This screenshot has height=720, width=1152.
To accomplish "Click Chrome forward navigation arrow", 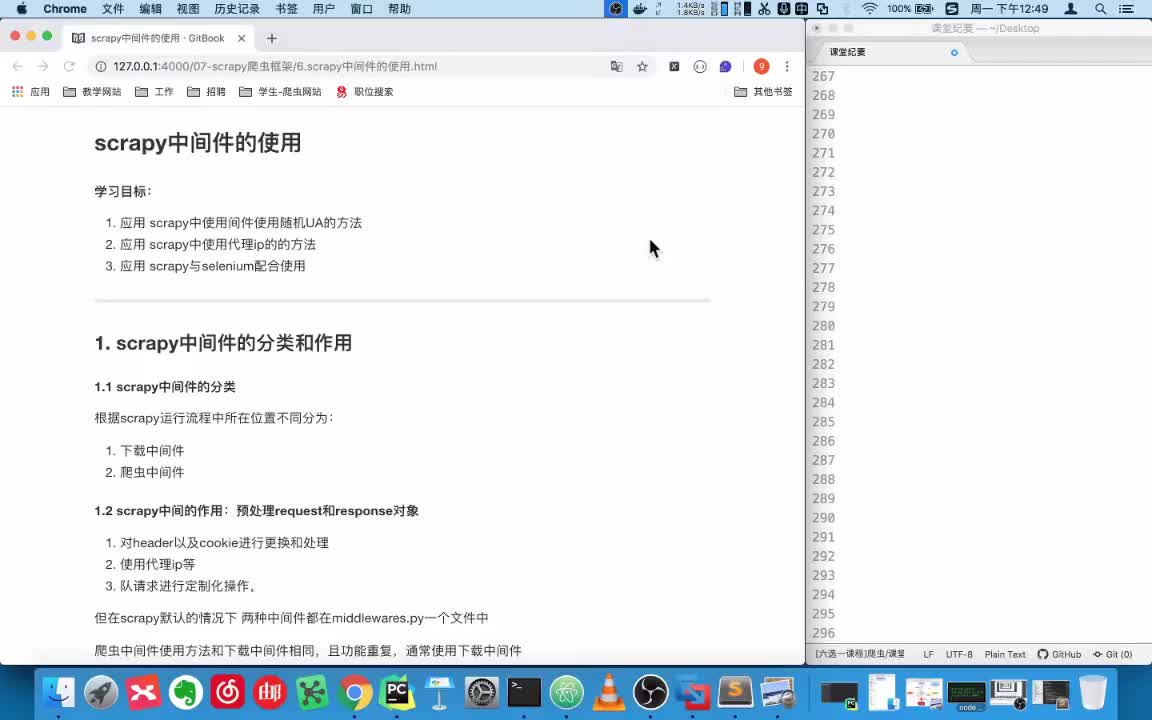I will [x=43, y=66].
